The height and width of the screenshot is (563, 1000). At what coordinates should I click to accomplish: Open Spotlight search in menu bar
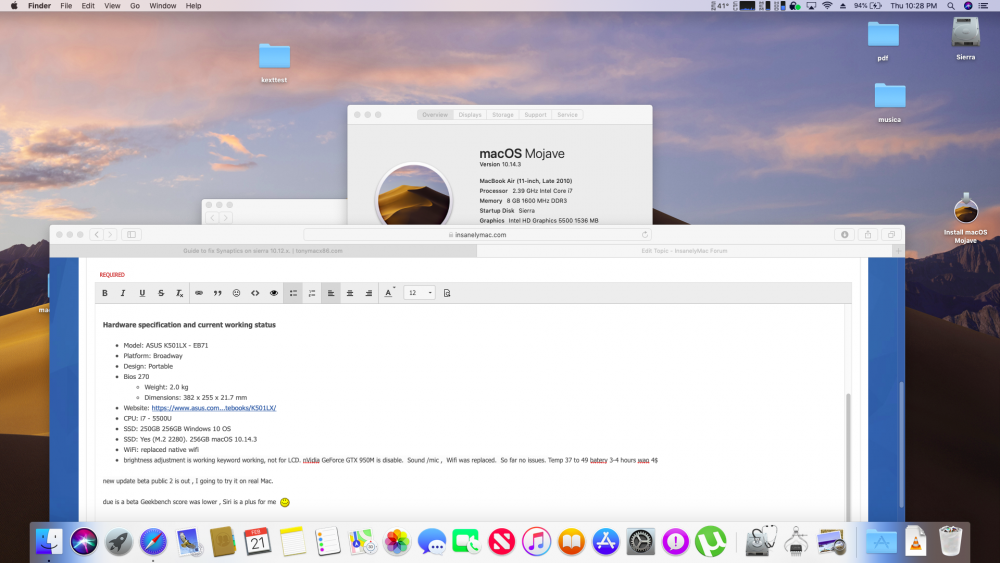[951, 6]
